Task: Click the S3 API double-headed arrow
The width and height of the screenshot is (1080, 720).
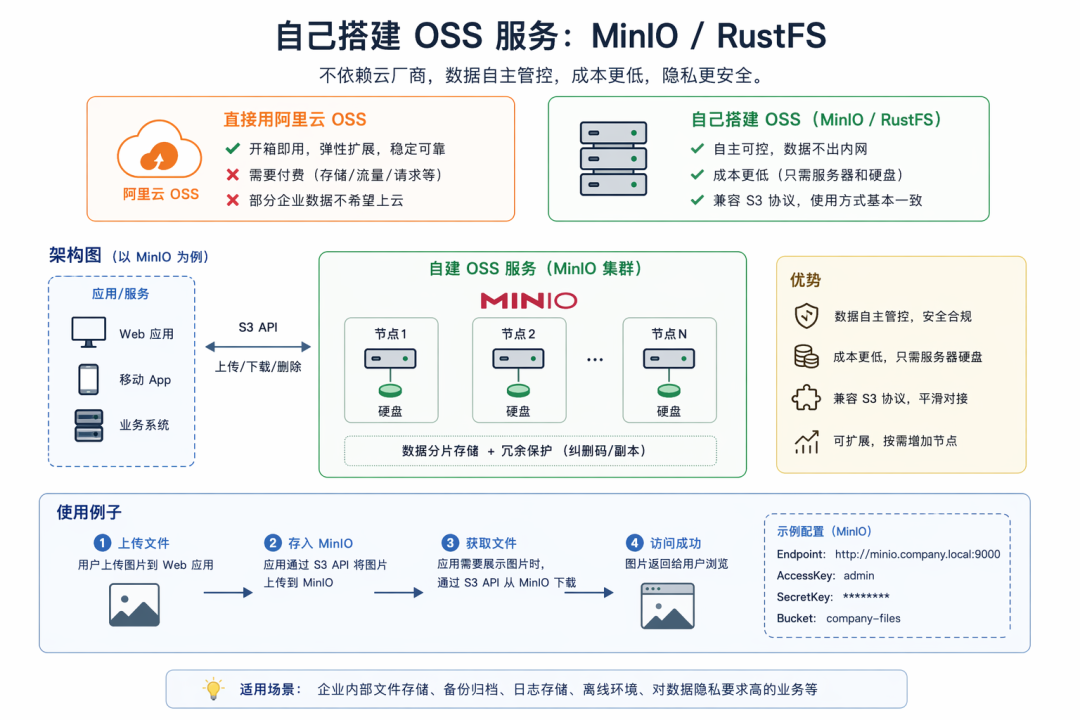Action: pyautogui.click(x=258, y=347)
